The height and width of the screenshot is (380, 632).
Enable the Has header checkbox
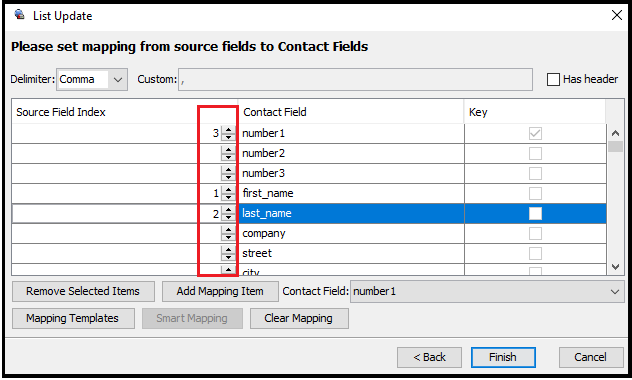coord(553,79)
